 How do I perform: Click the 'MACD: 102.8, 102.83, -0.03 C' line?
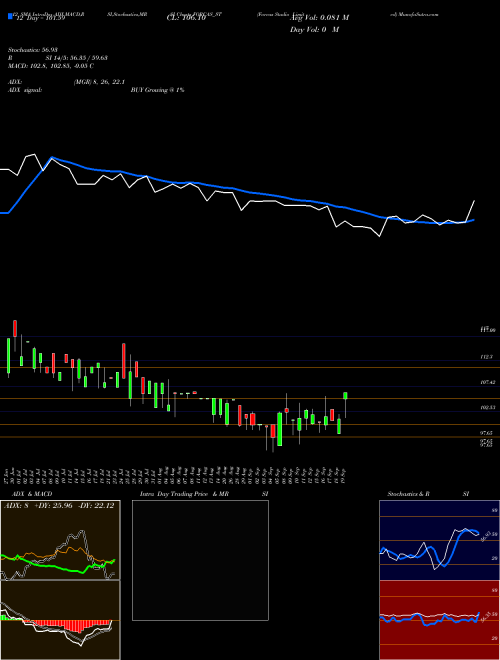(51, 66)
